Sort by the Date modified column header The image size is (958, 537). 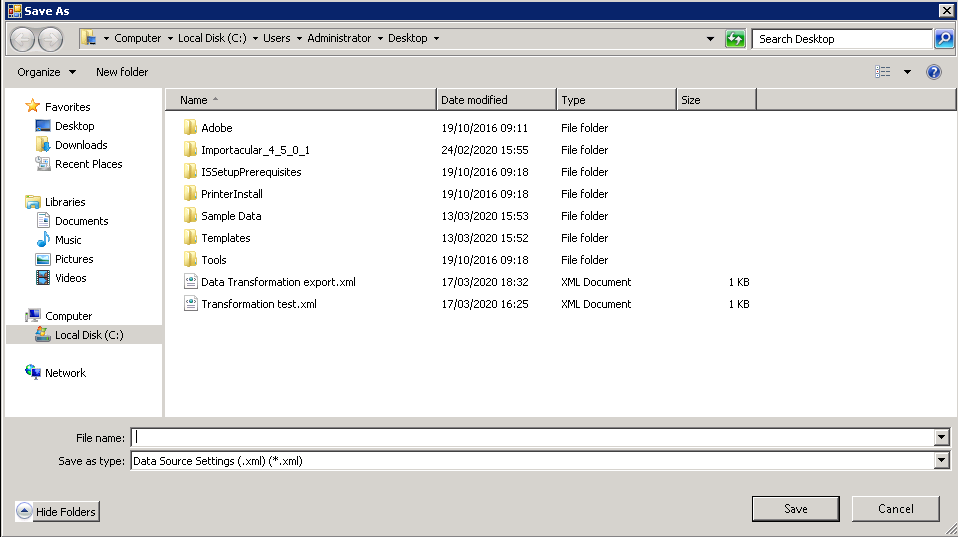point(496,100)
